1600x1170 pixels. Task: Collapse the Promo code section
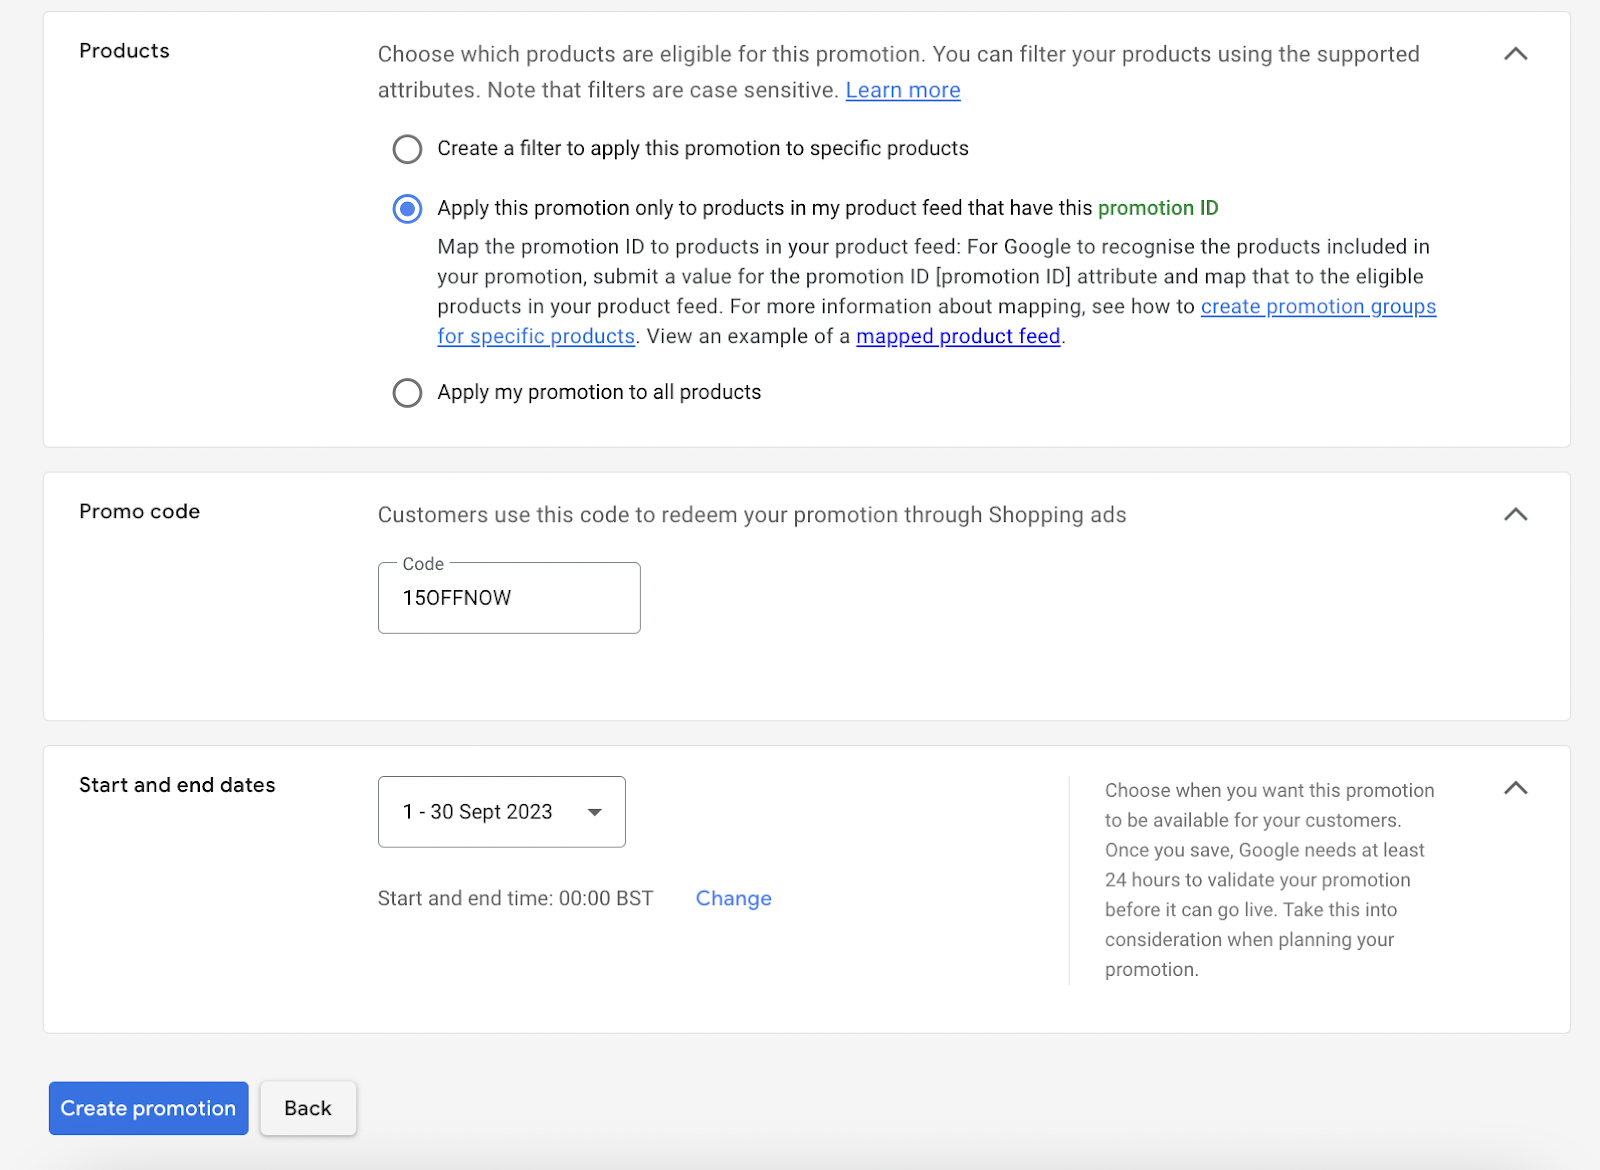(1515, 514)
